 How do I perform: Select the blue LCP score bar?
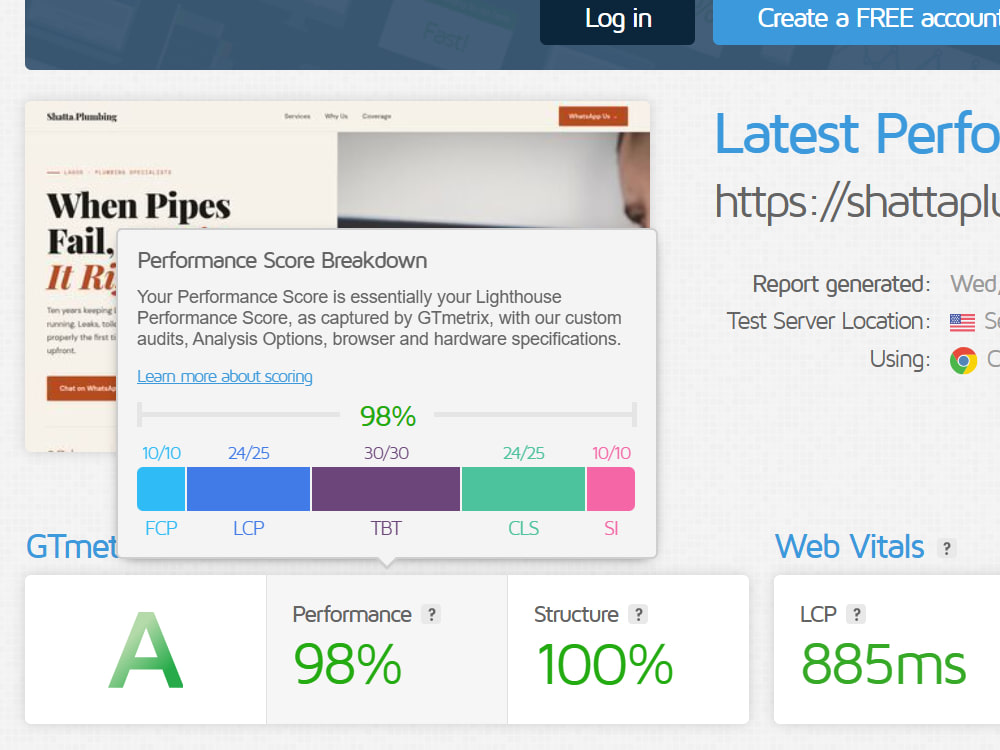pos(248,489)
